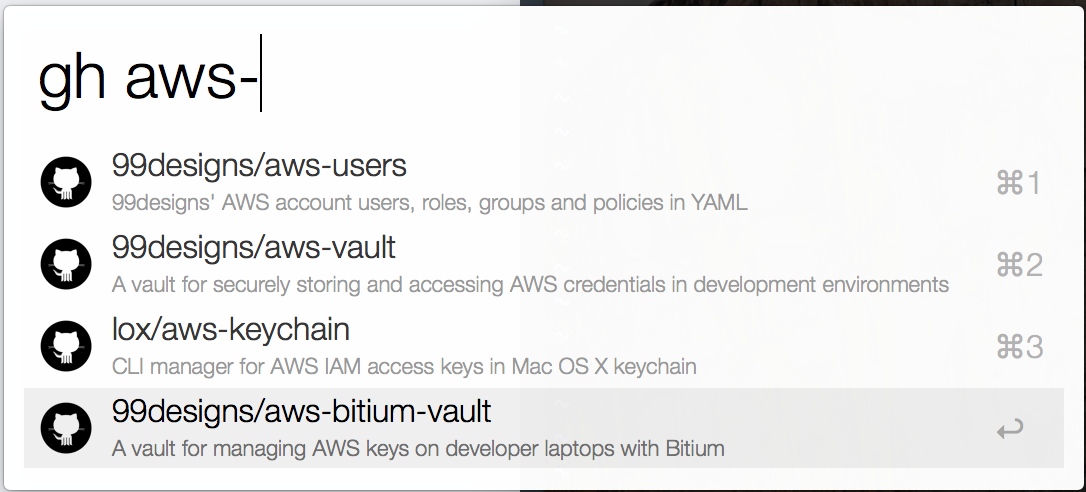1086x492 pixels.
Task: Open the 99designs/aws-users repository title
Action: coord(259,164)
